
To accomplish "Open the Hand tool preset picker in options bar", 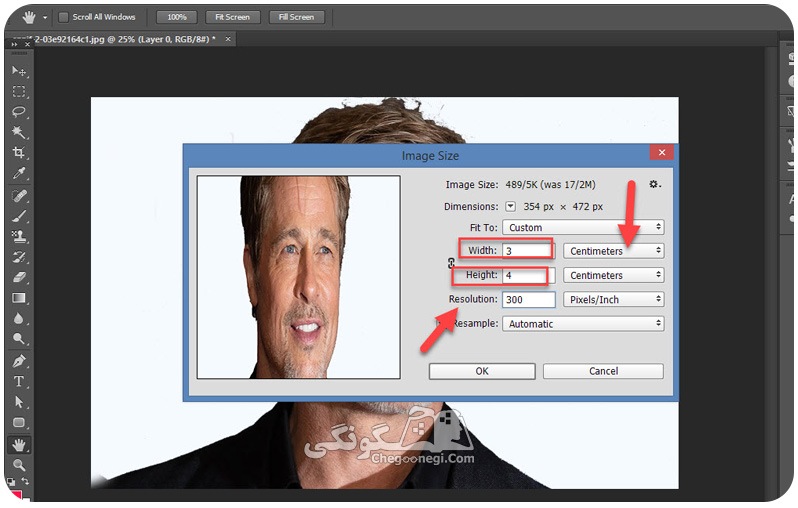I will (45, 17).
